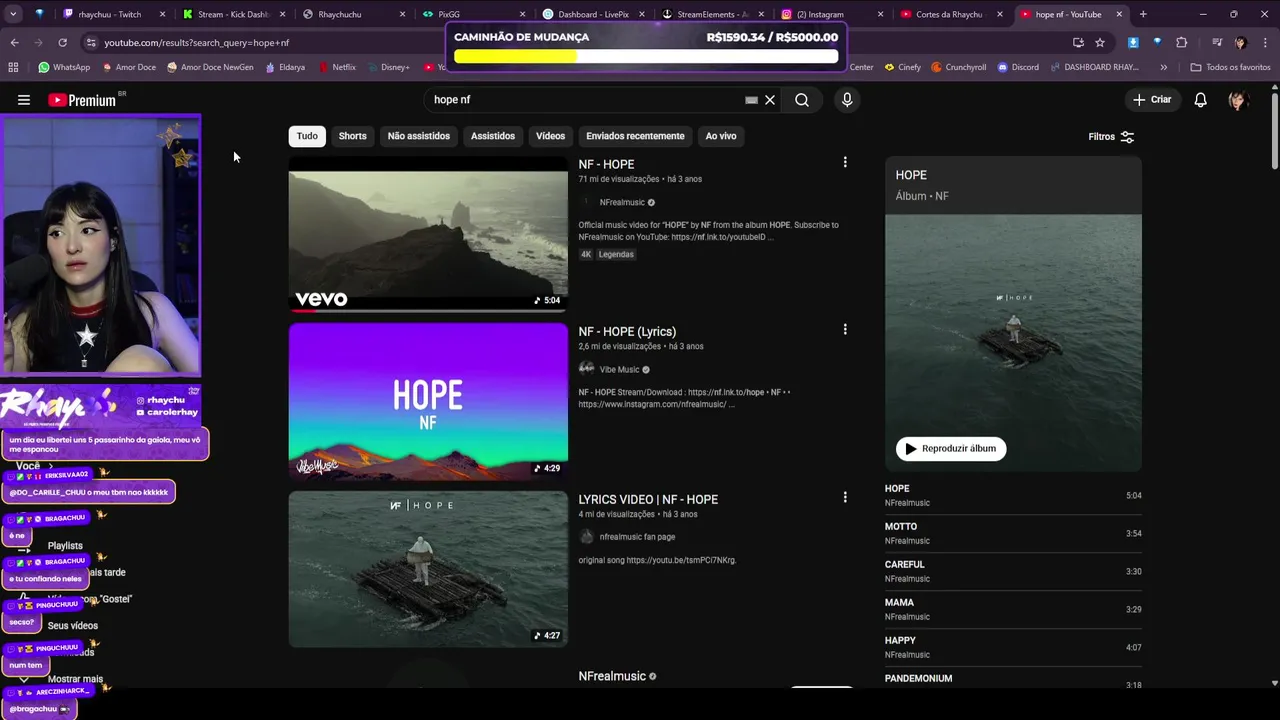Image resolution: width=1280 pixels, height=720 pixels.
Task: Open the apps grid in bookmarks bar
Action: point(13,67)
